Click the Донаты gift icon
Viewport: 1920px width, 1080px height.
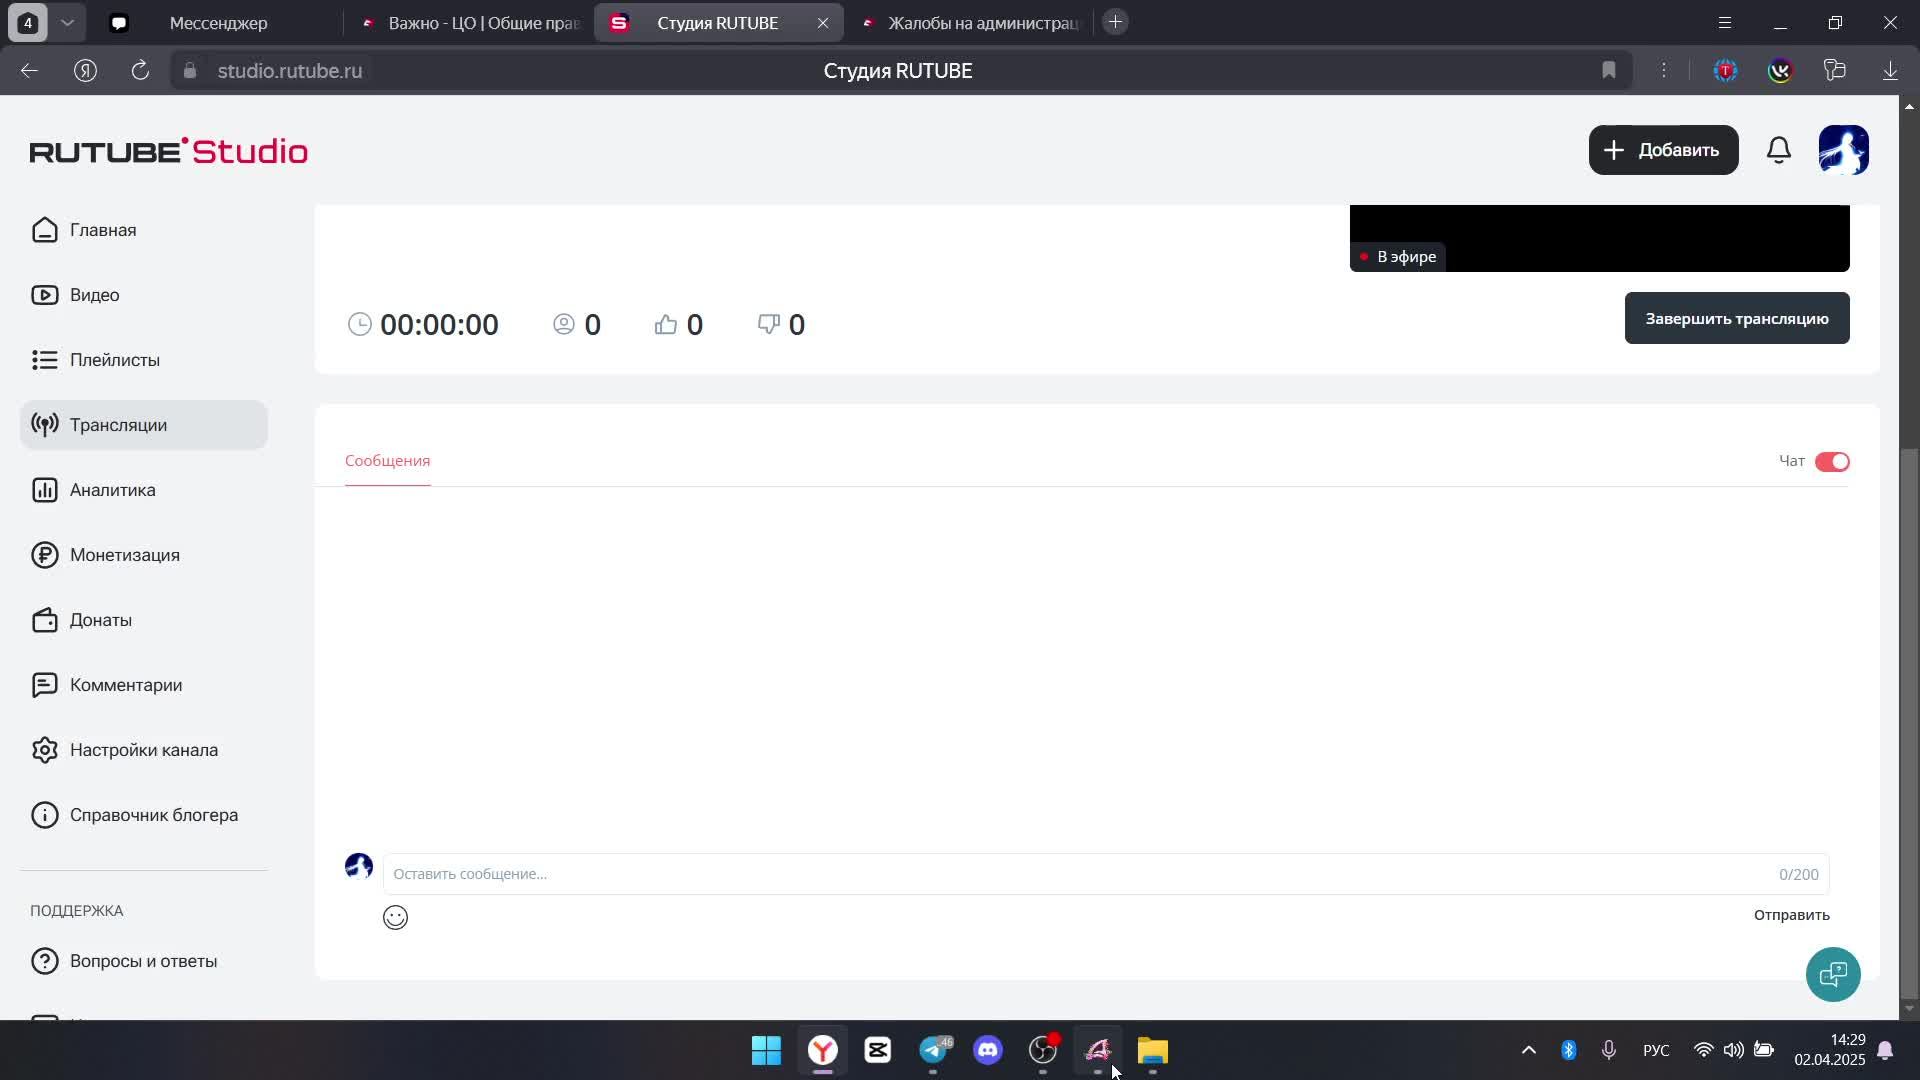click(45, 620)
